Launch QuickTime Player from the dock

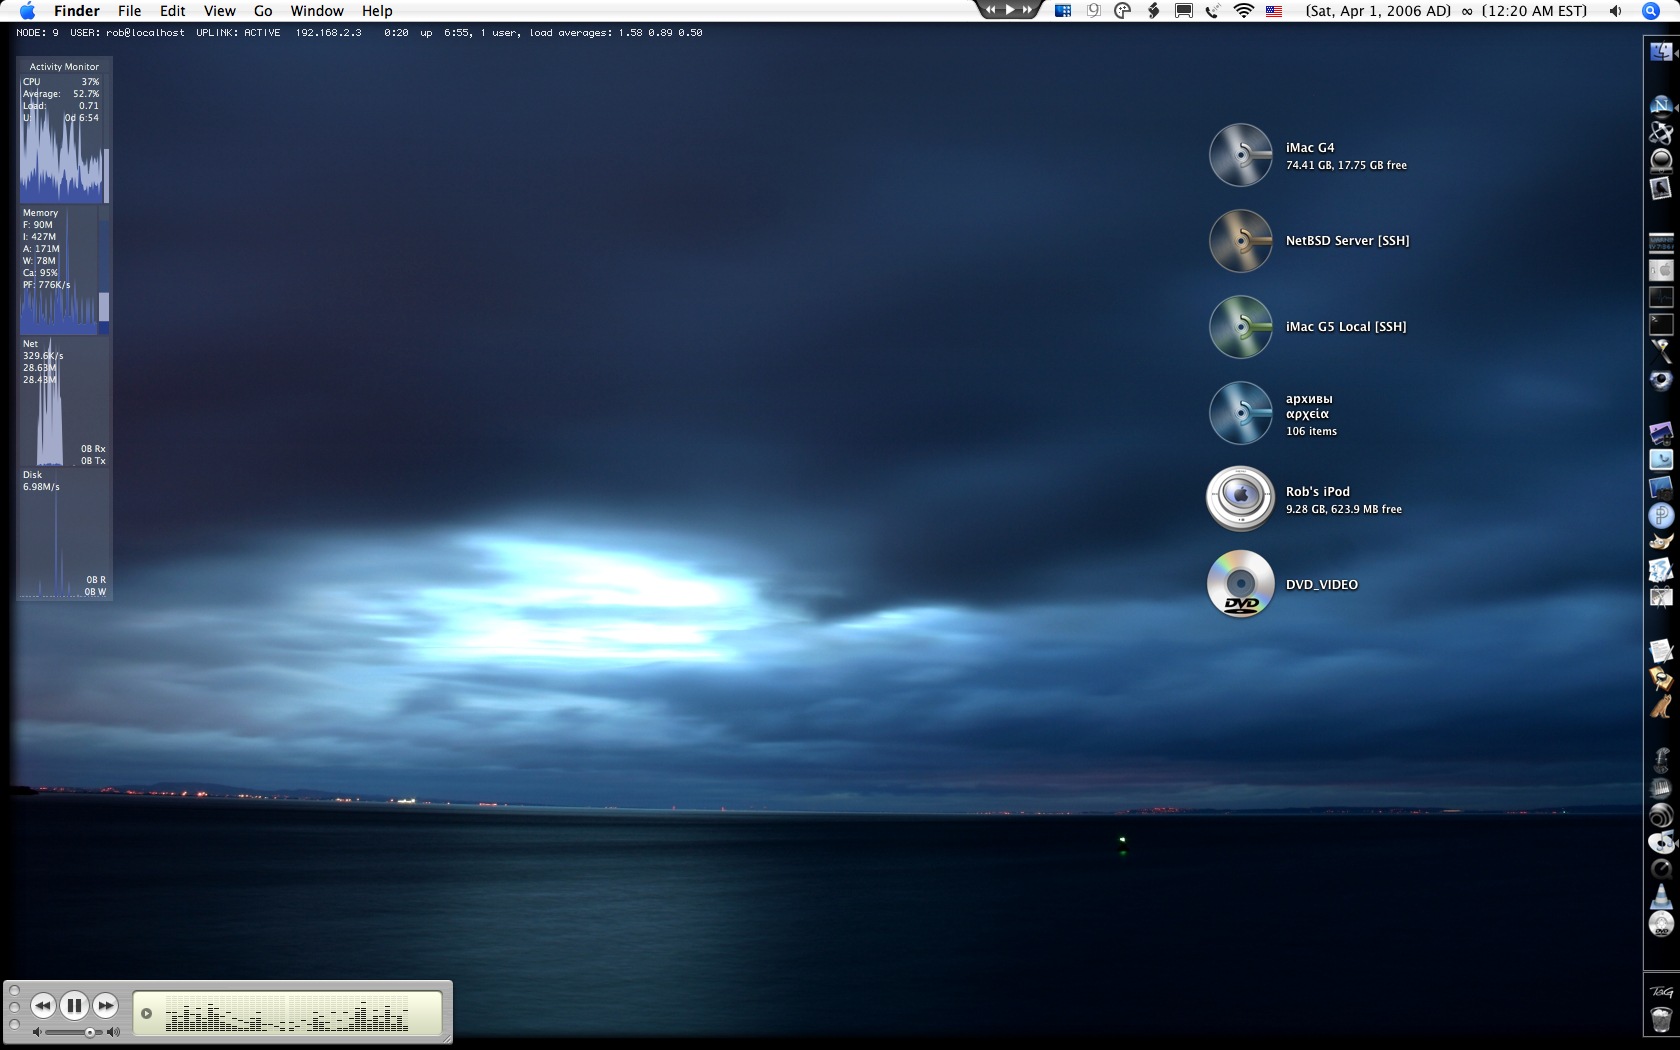(x=1660, y=870)
